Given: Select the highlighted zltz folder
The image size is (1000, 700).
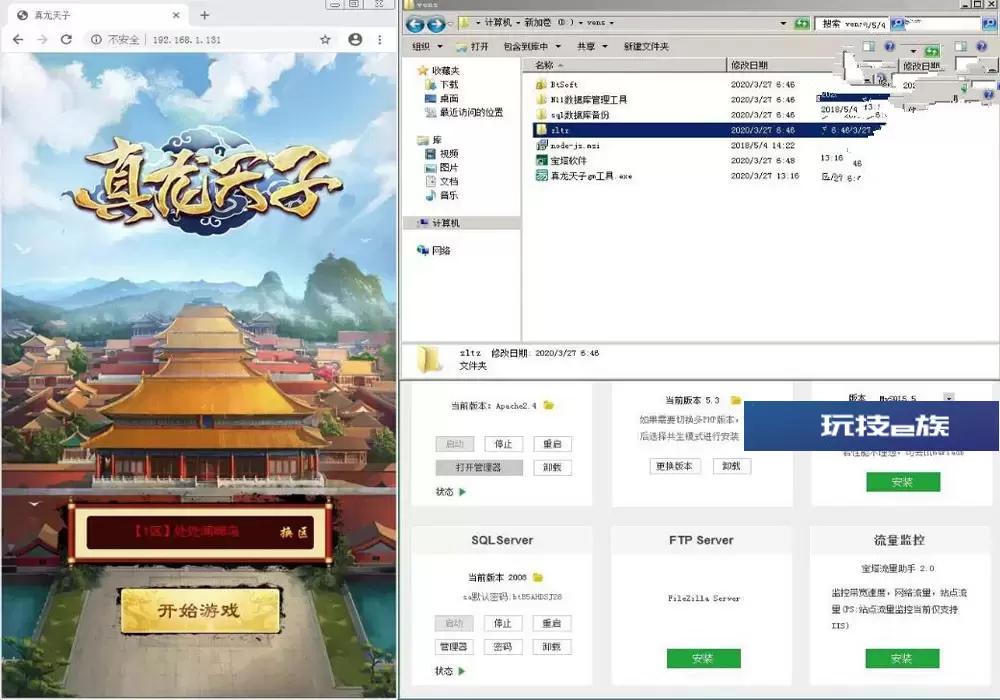Looking at the screenshot, I should click(708, 130).
